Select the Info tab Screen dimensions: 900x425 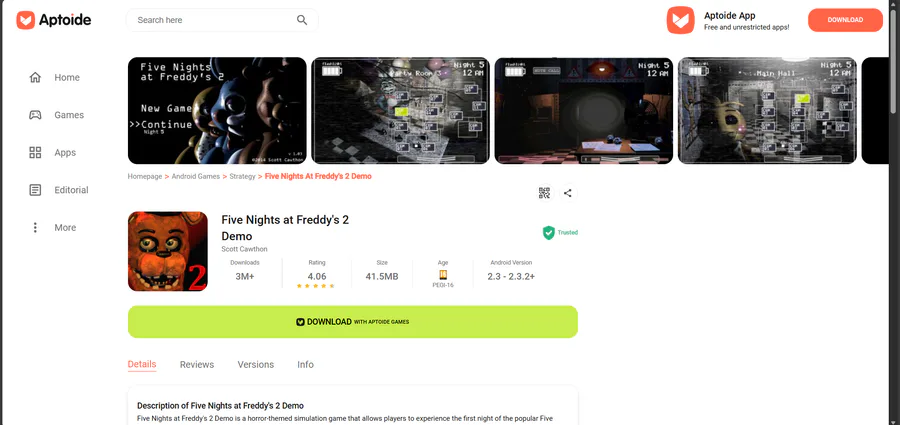pos(305,365)
